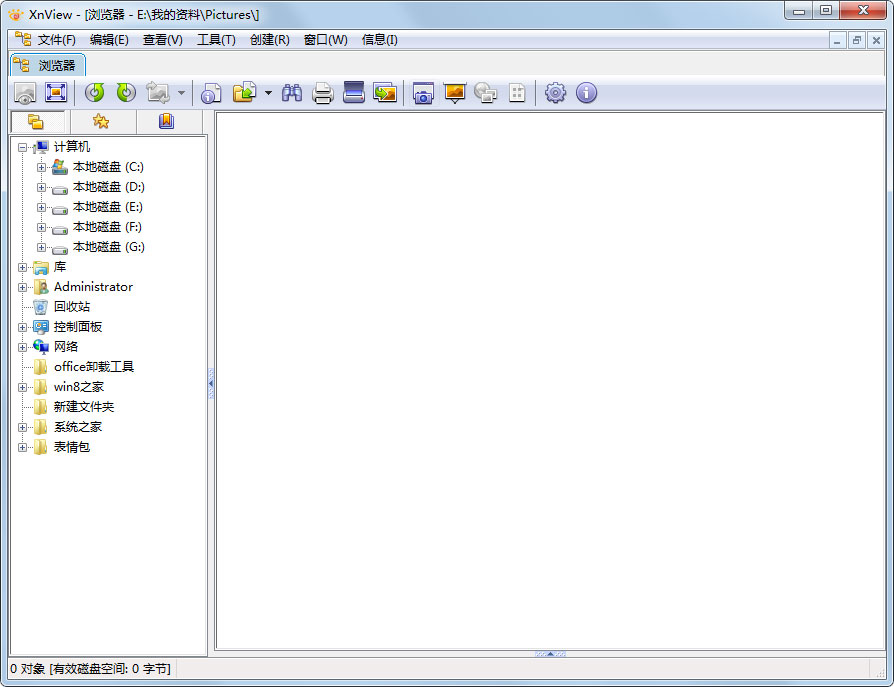This screenshot has height=687, width=894.
Task: Open the 查看(V) menu
Action: click(162, 40)
